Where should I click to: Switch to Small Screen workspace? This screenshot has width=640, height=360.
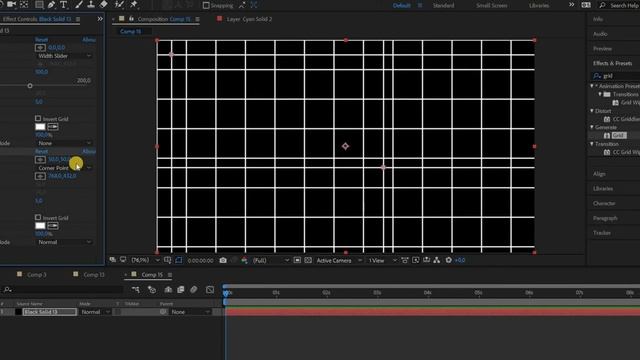[x=492, y=5]
